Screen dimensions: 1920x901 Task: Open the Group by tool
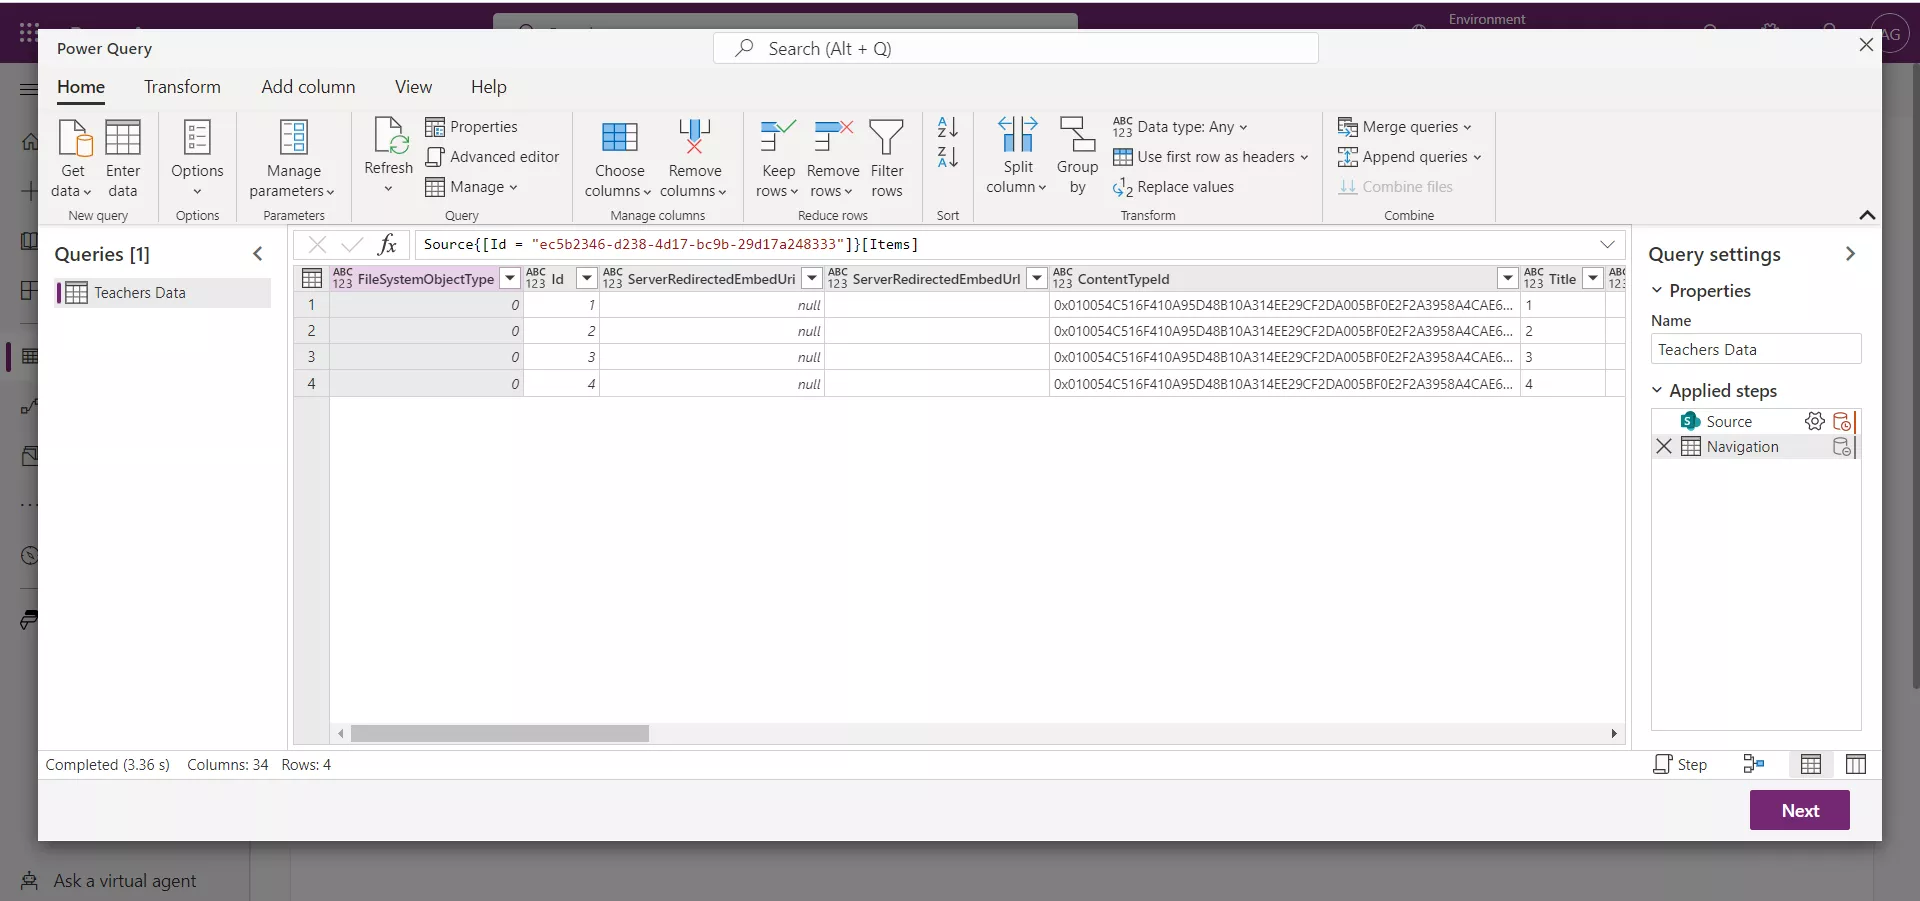point(1077,155)
